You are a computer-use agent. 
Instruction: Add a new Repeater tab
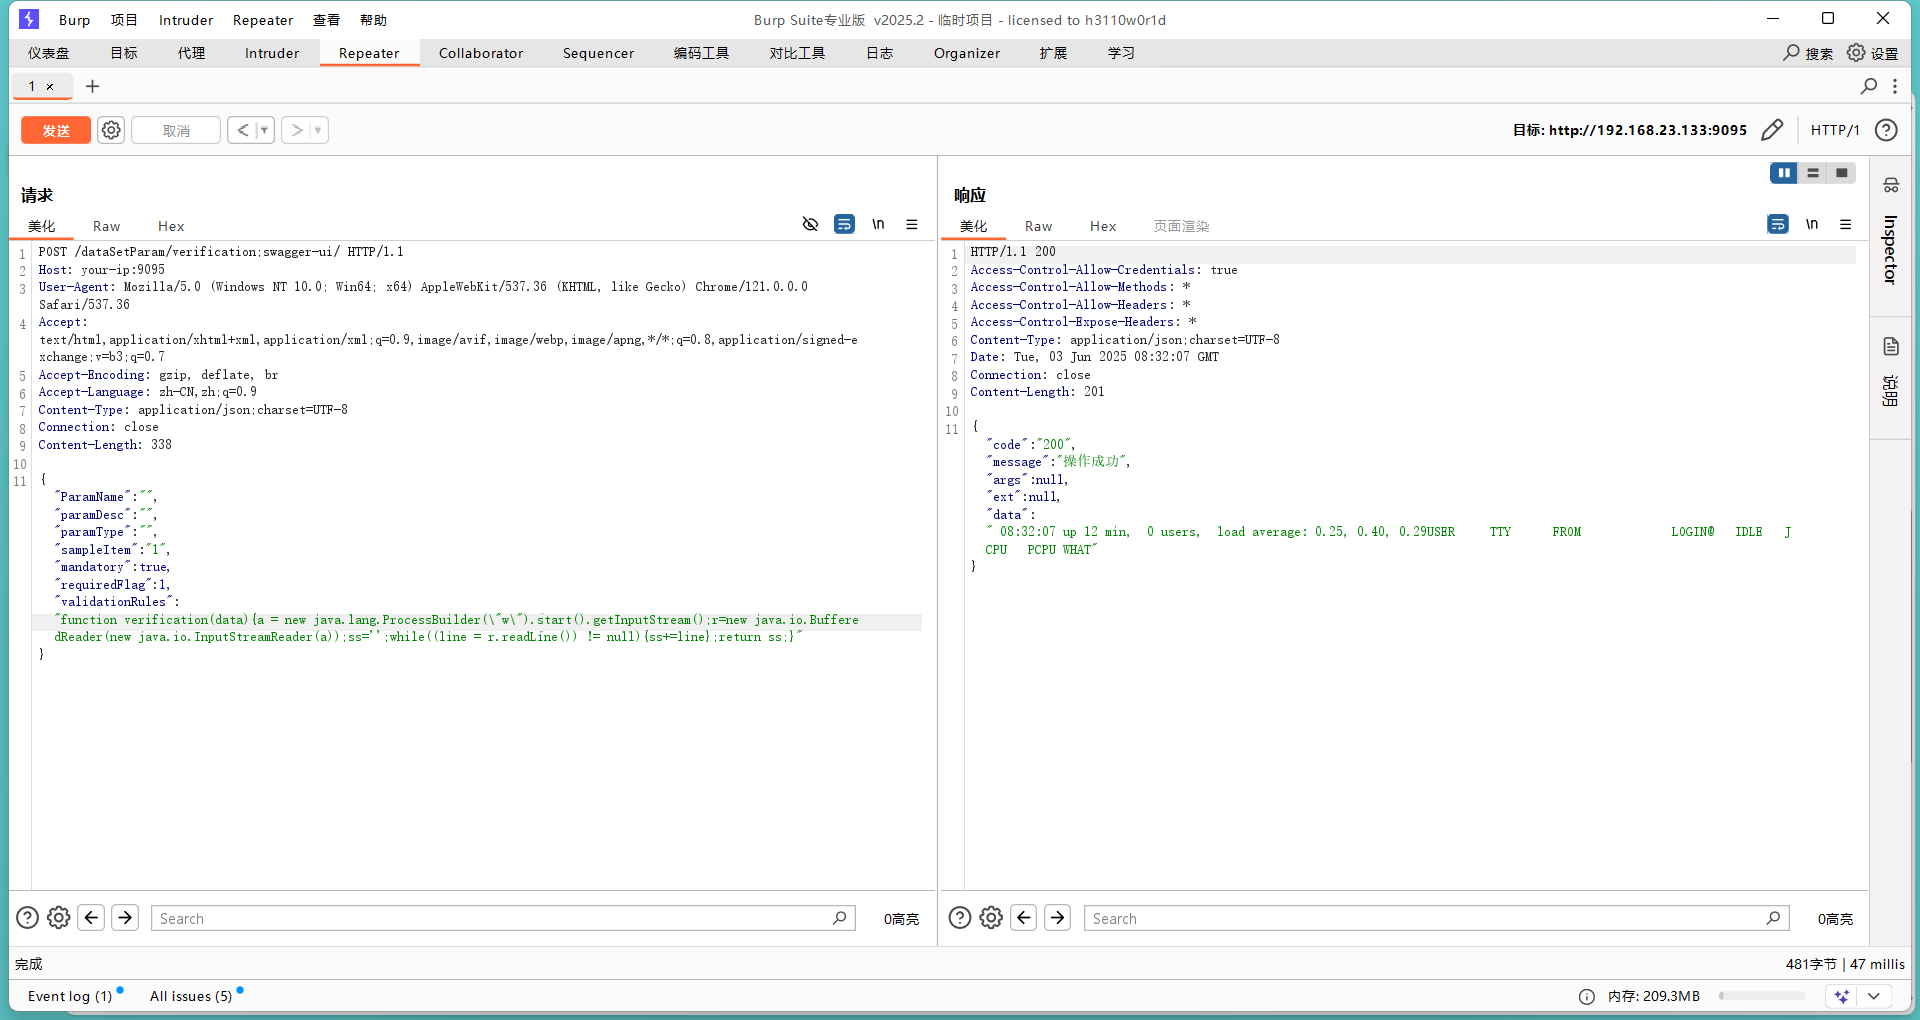point(93,87)
